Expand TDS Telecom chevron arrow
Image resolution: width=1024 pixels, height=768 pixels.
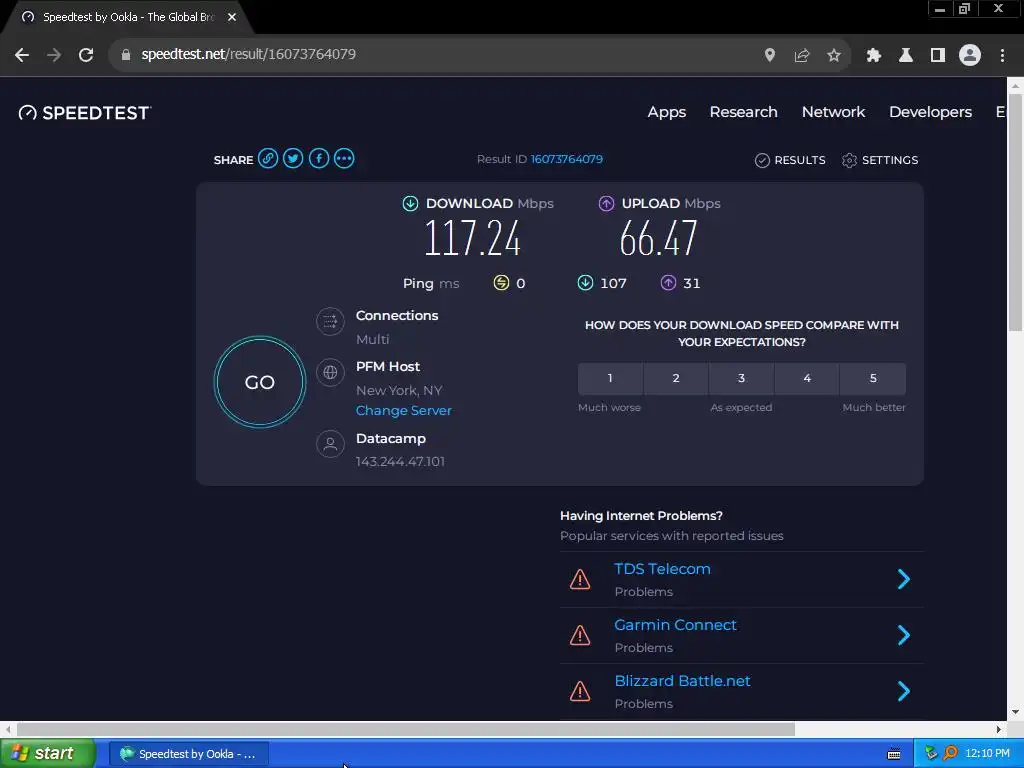coord(904,579)
